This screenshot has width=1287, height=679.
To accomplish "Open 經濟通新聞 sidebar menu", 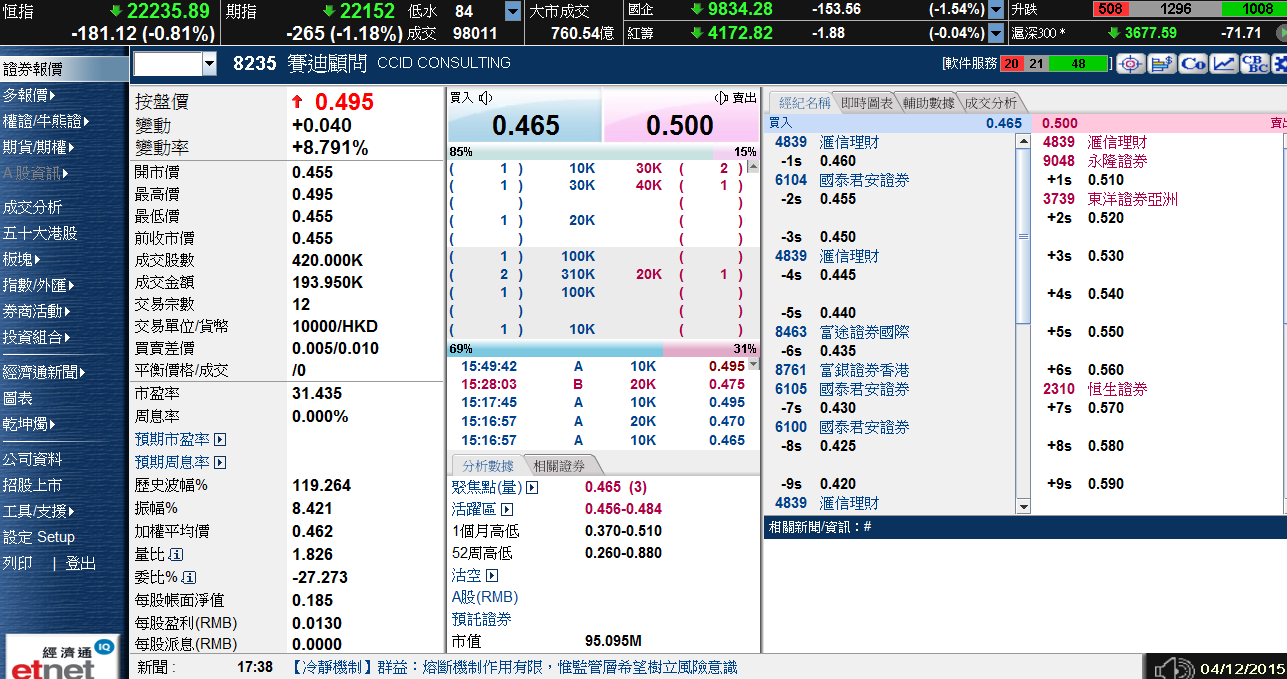I will pyautogui.click(x=44, y=372).
